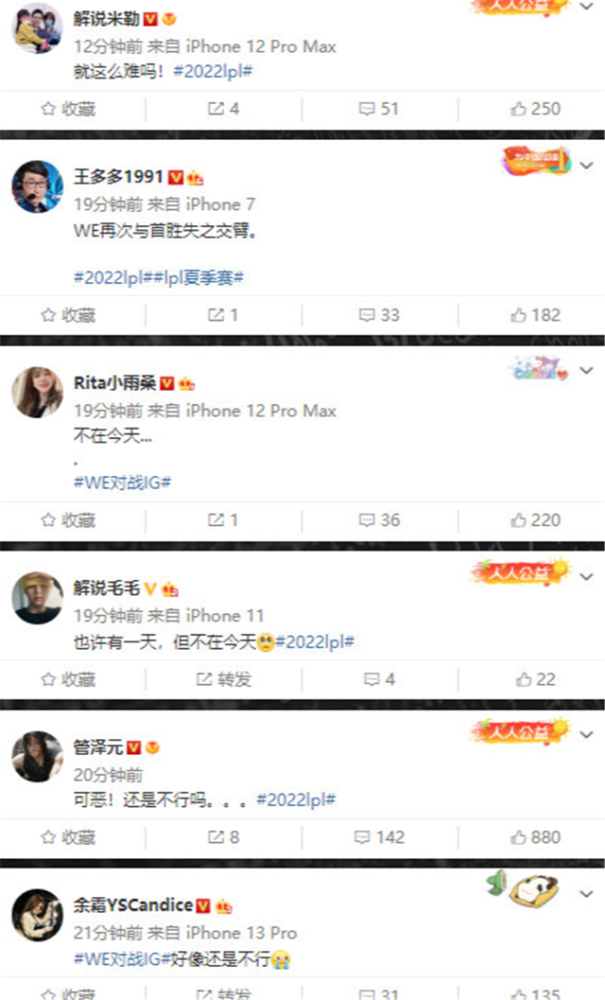Repost 管泽元's post showing 8 shares
Screen dimensions: 605x1000
[x=223, y=837]
